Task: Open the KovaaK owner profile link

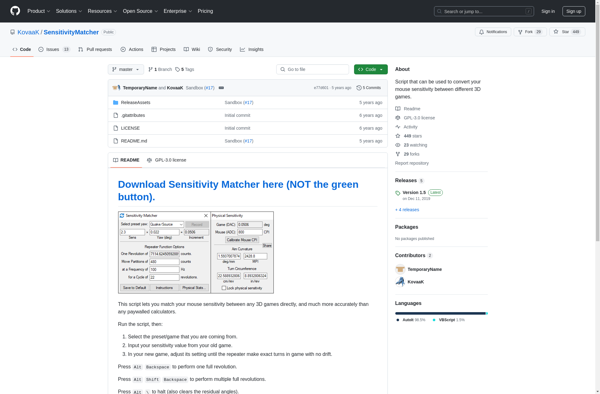Action: (28, 33)
